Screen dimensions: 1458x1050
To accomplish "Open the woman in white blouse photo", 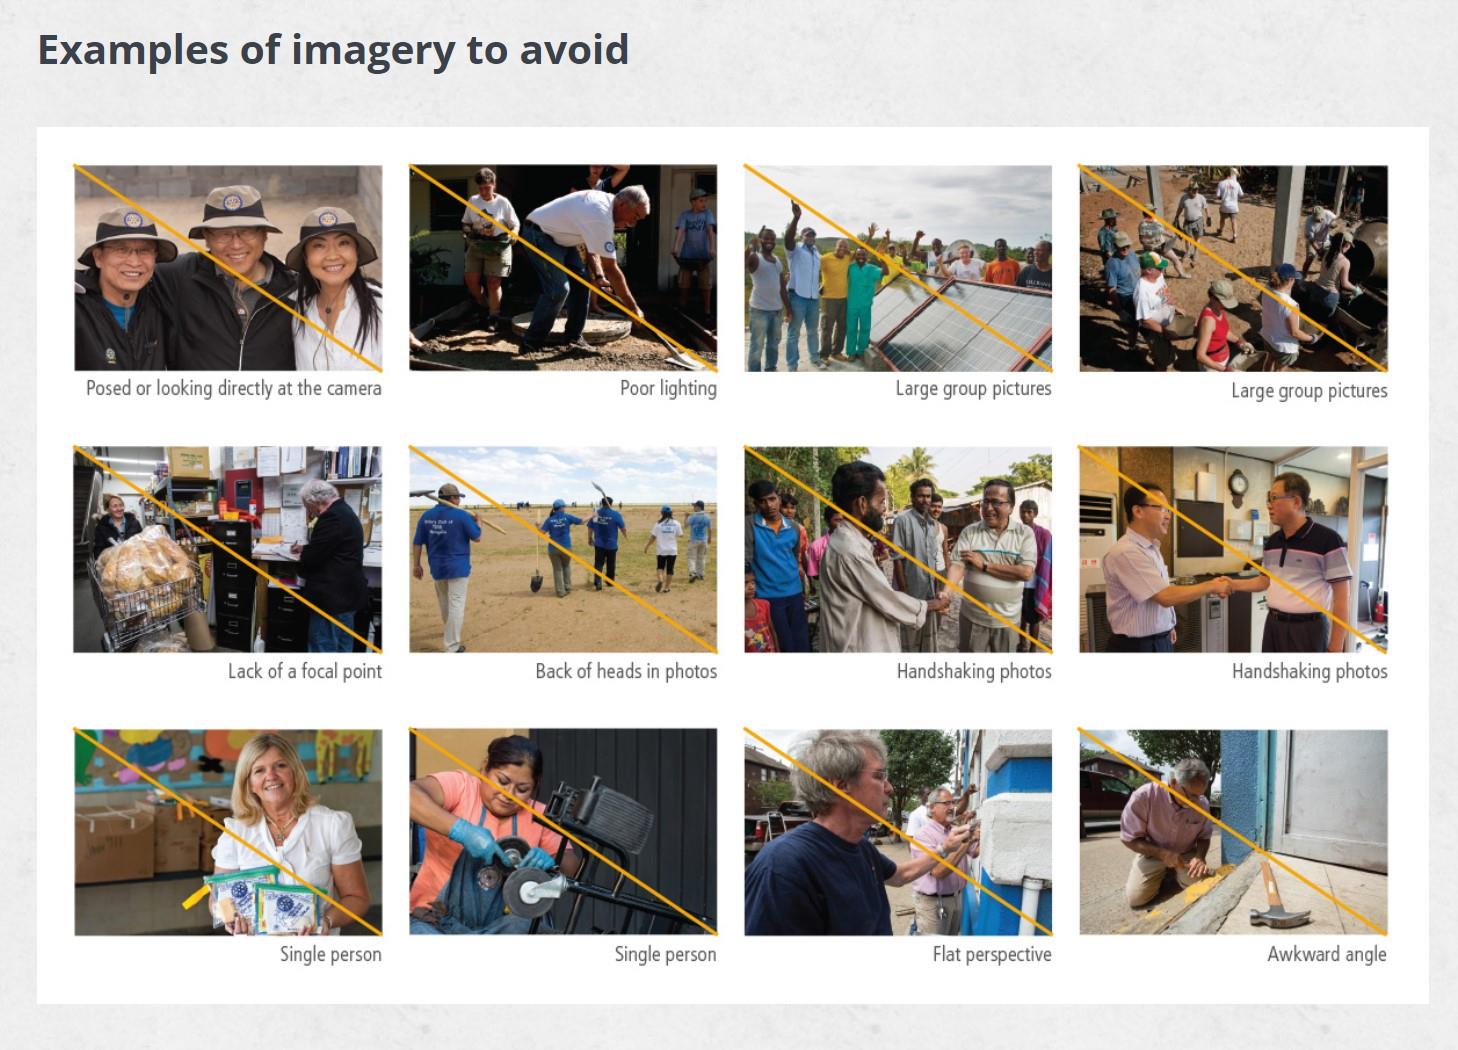I will click(228, 832).
